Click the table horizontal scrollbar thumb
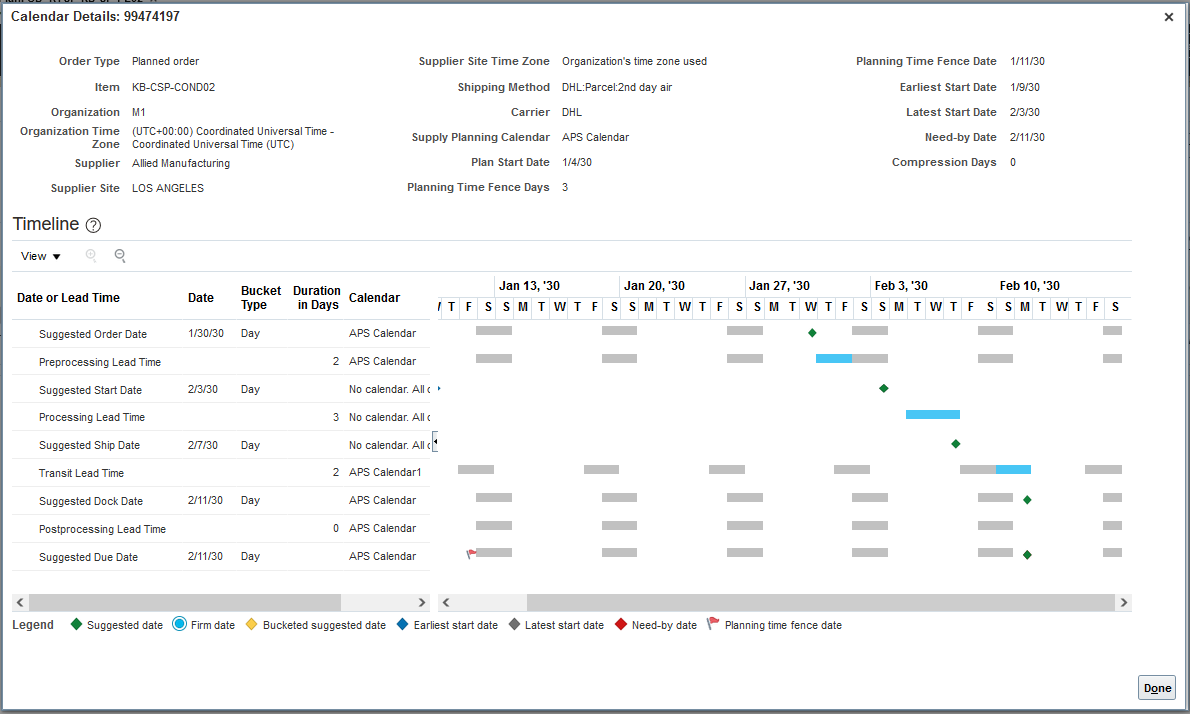 (185, 602)
